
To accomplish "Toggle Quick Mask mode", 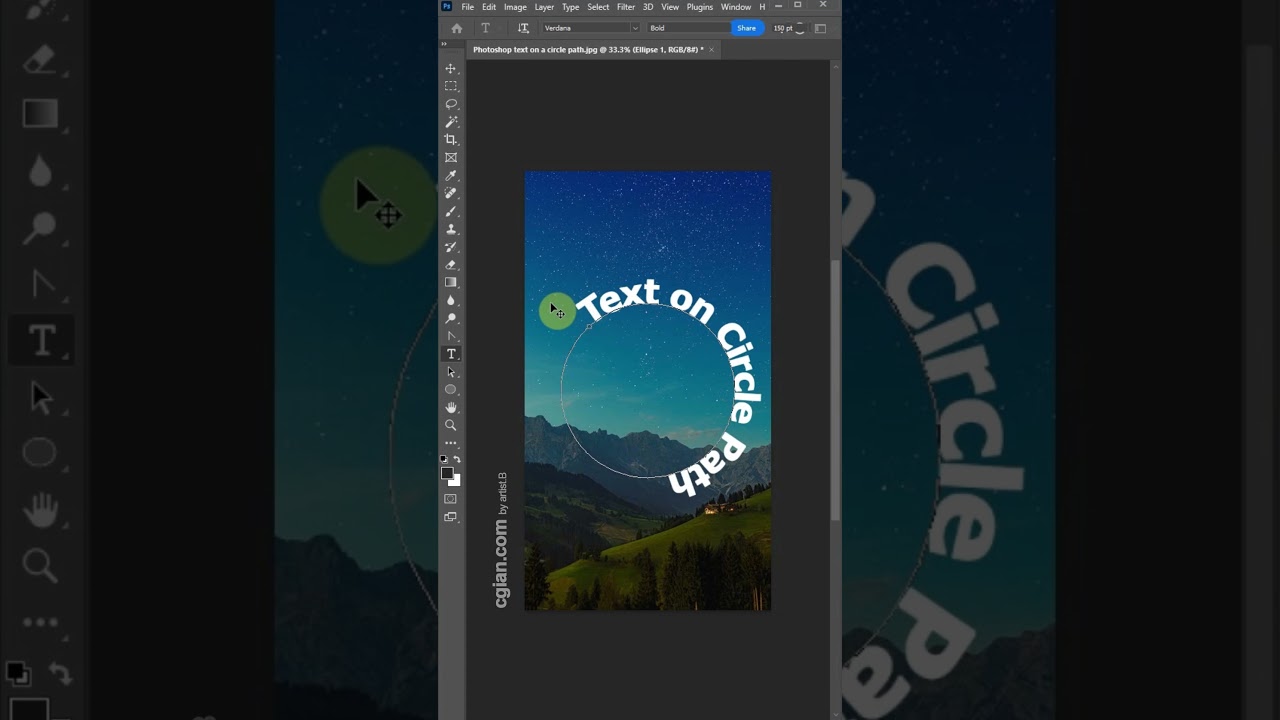I will (451, 499).
